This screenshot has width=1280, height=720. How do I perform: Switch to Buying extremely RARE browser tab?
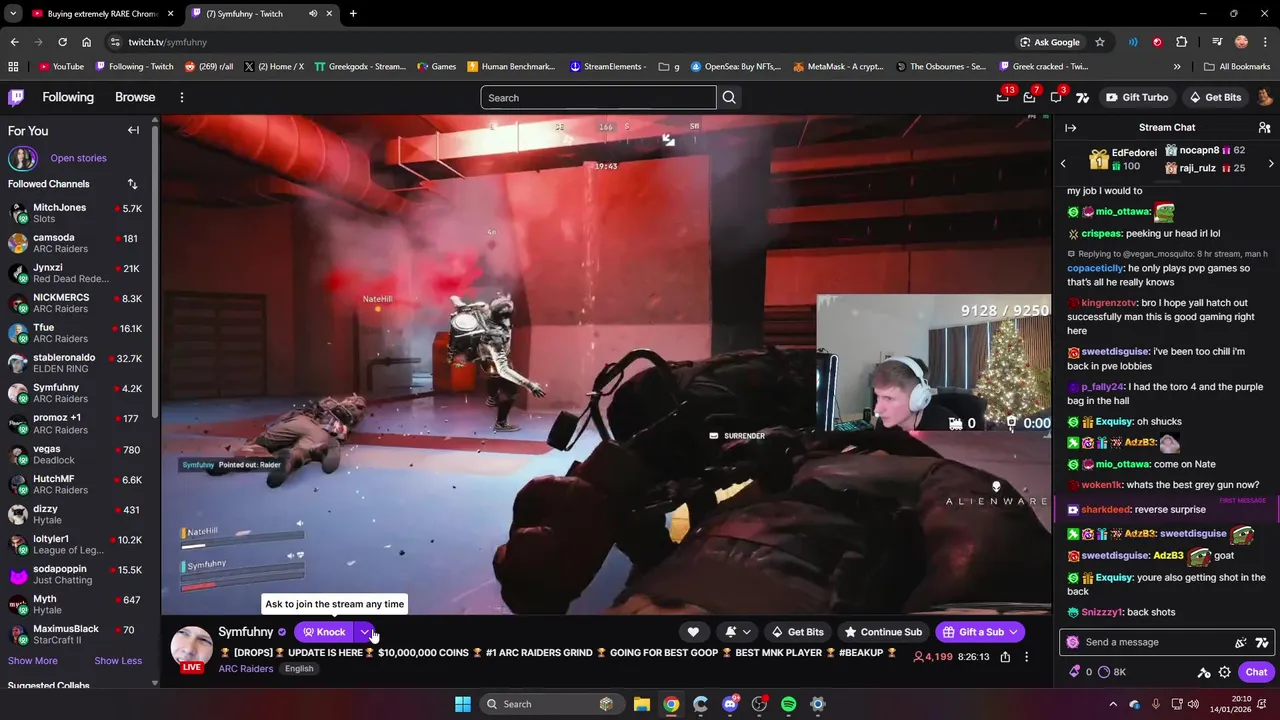103,14
